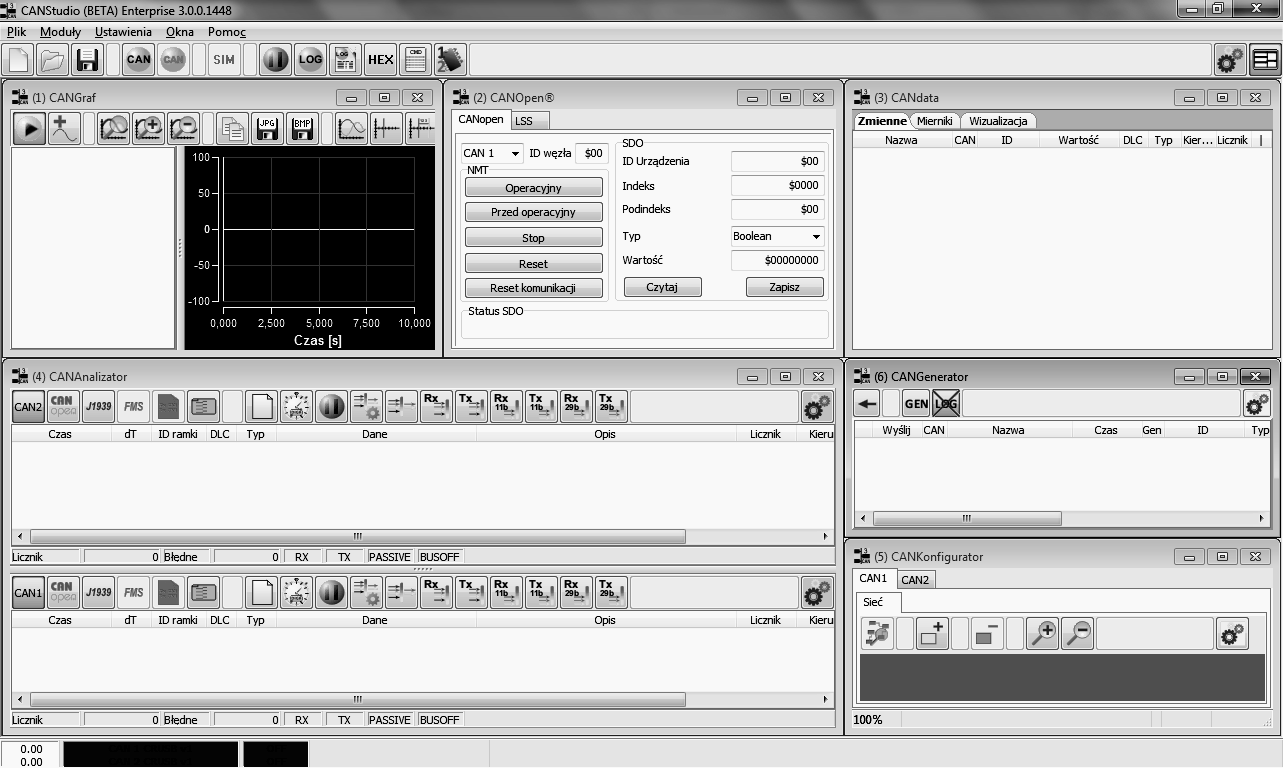Image resolution: width=1283 pixels, height=768 pixels.
Task: Open CAN1 analyzer settings gears
Action: pos(817,592)
